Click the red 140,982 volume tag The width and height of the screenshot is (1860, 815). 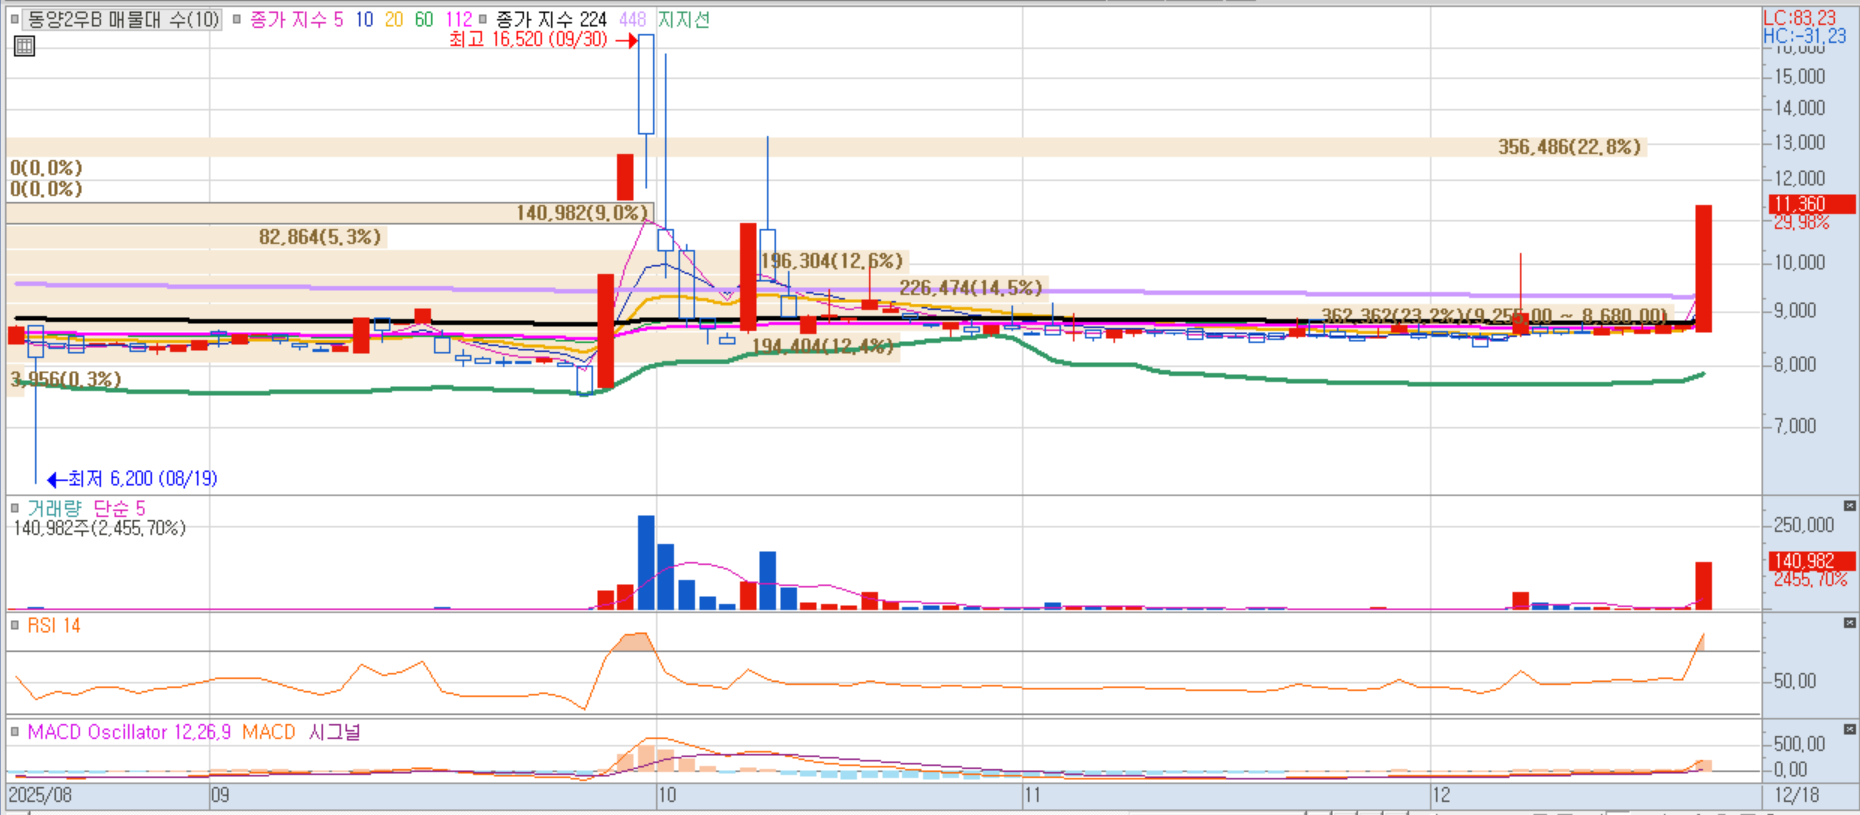point(1811,561)
